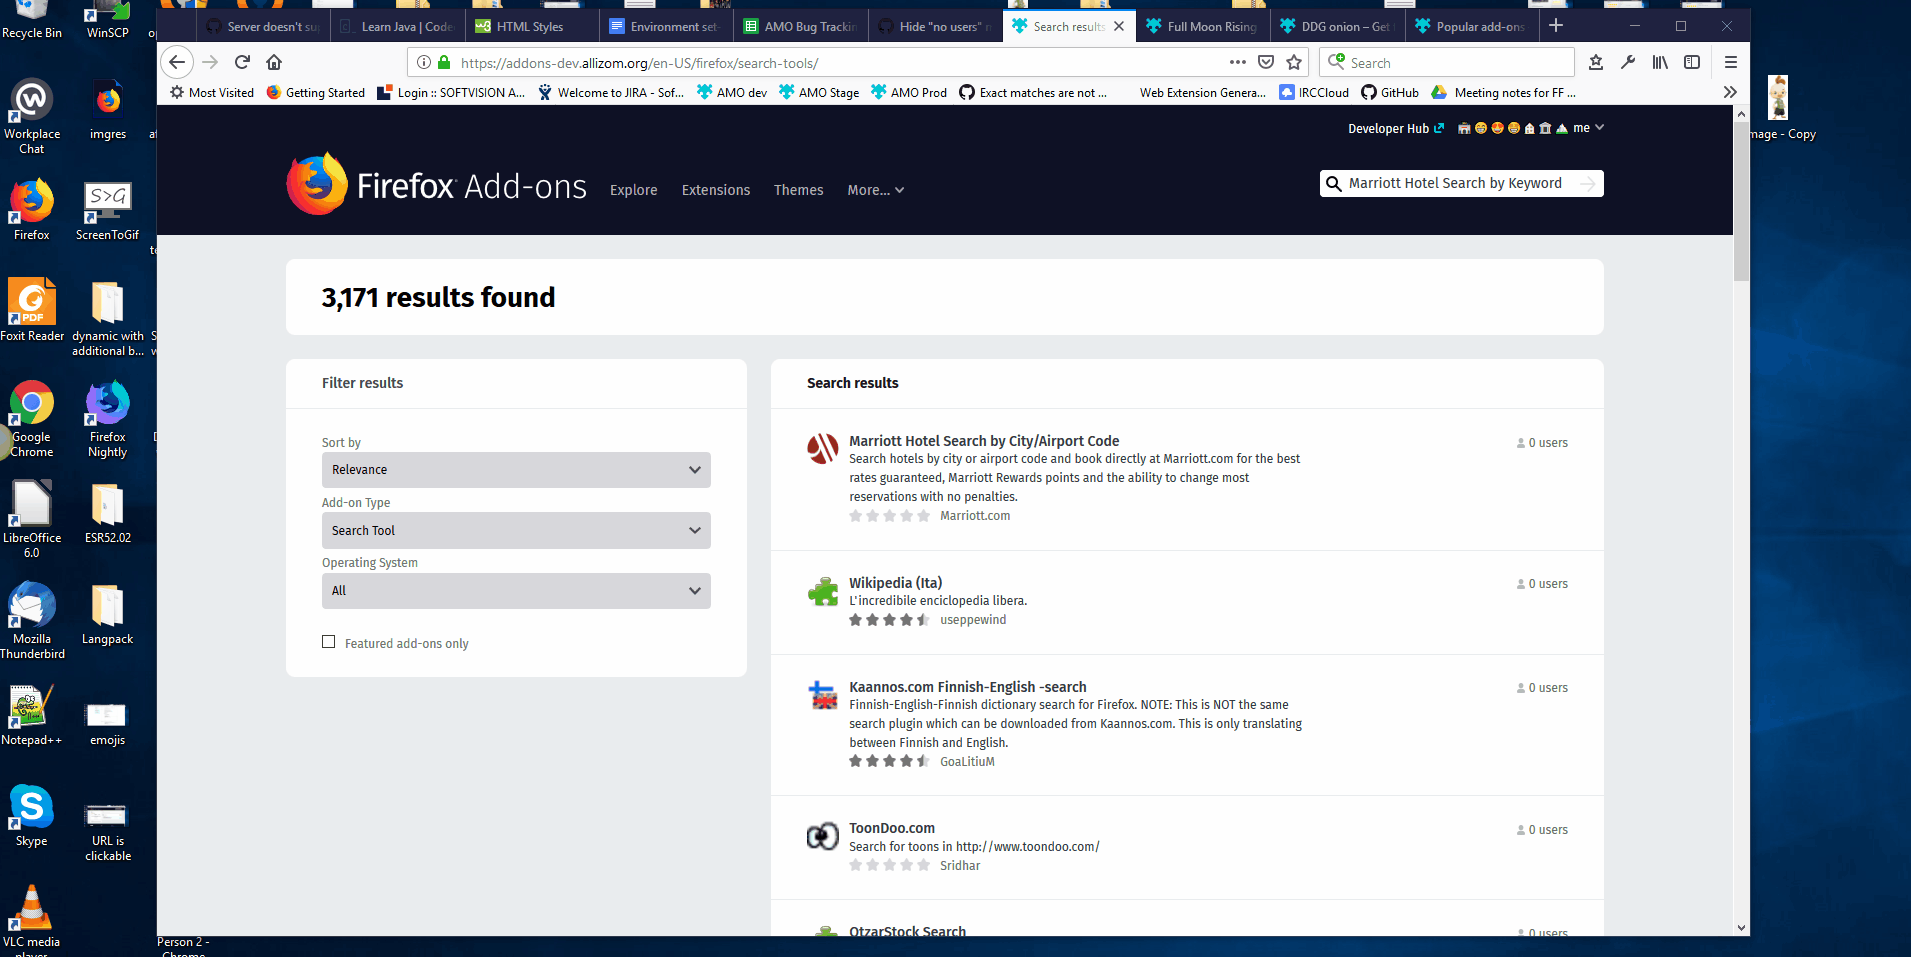Open page actions three-dot menu
The height and width of the screenshot is (957, 1911).
pos(1238,62)
